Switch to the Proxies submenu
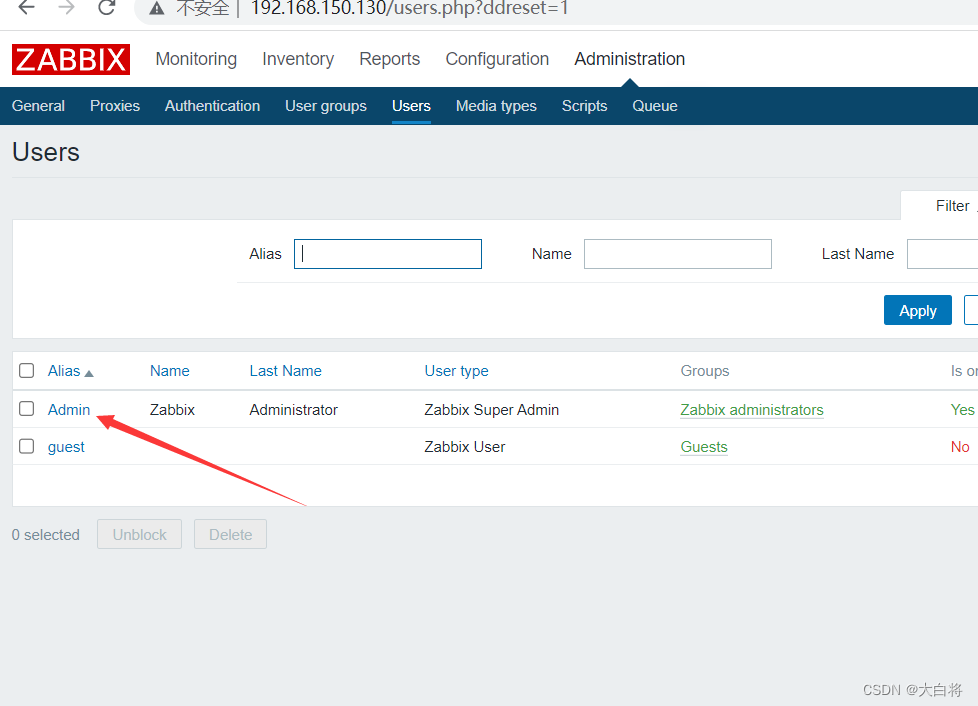Screen dimensions: 978x706 pos(115,106)
